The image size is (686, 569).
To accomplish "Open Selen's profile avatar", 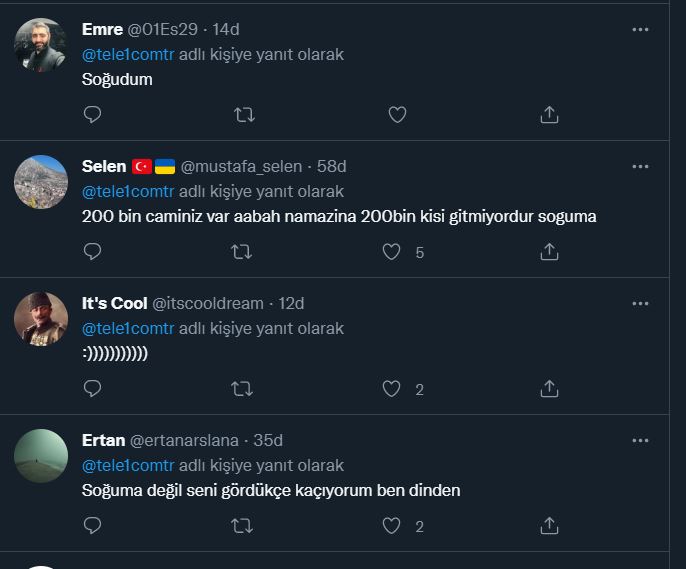I will point(41,182).
